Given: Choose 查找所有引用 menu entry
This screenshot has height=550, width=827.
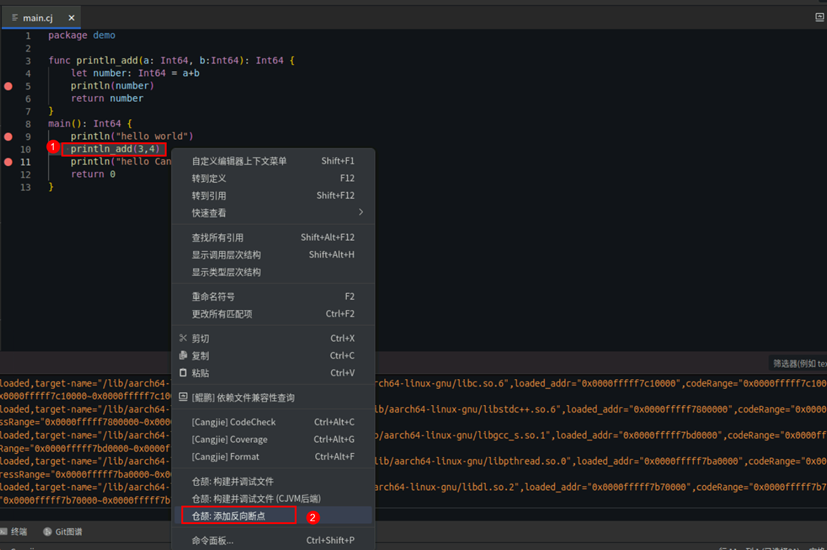Looking at the screenshot, I should point(273,237).
